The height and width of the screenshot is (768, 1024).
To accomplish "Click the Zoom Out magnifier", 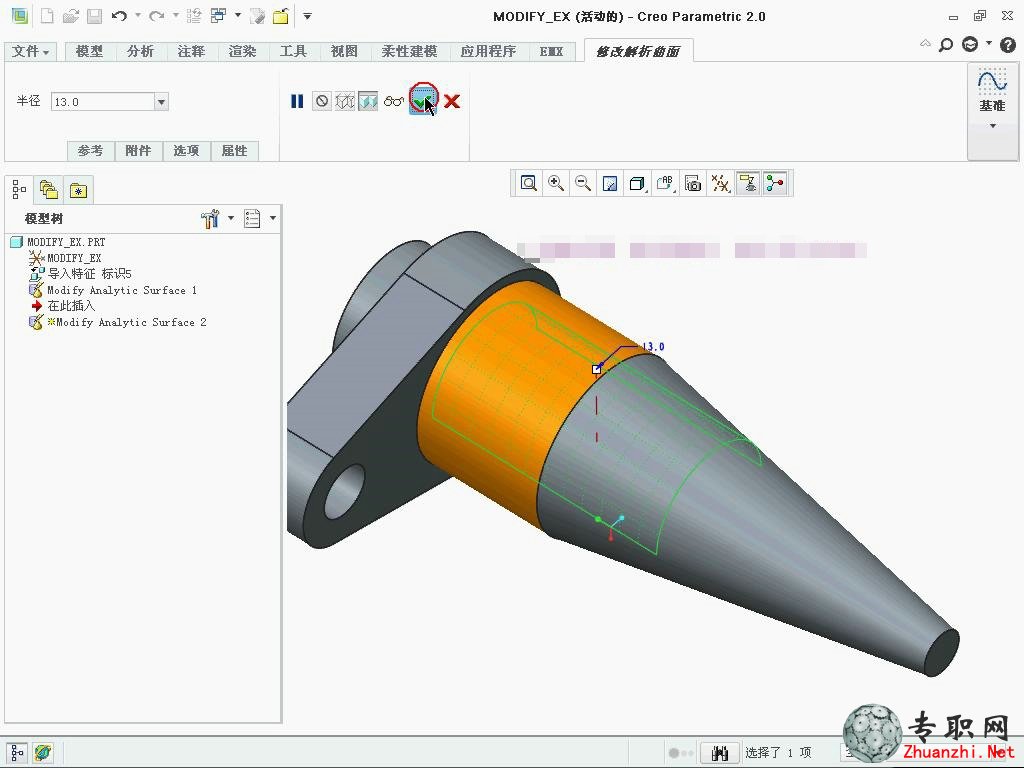I will pyautogui.click(x=583, y=184).
